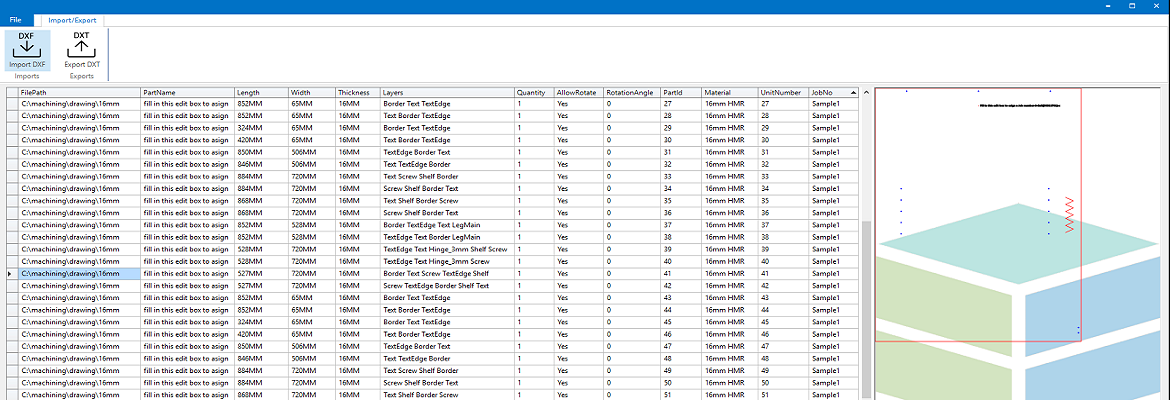This screenshot has width=1170, height=400.
Task: Click the Material column header
Action: [729, 92]
